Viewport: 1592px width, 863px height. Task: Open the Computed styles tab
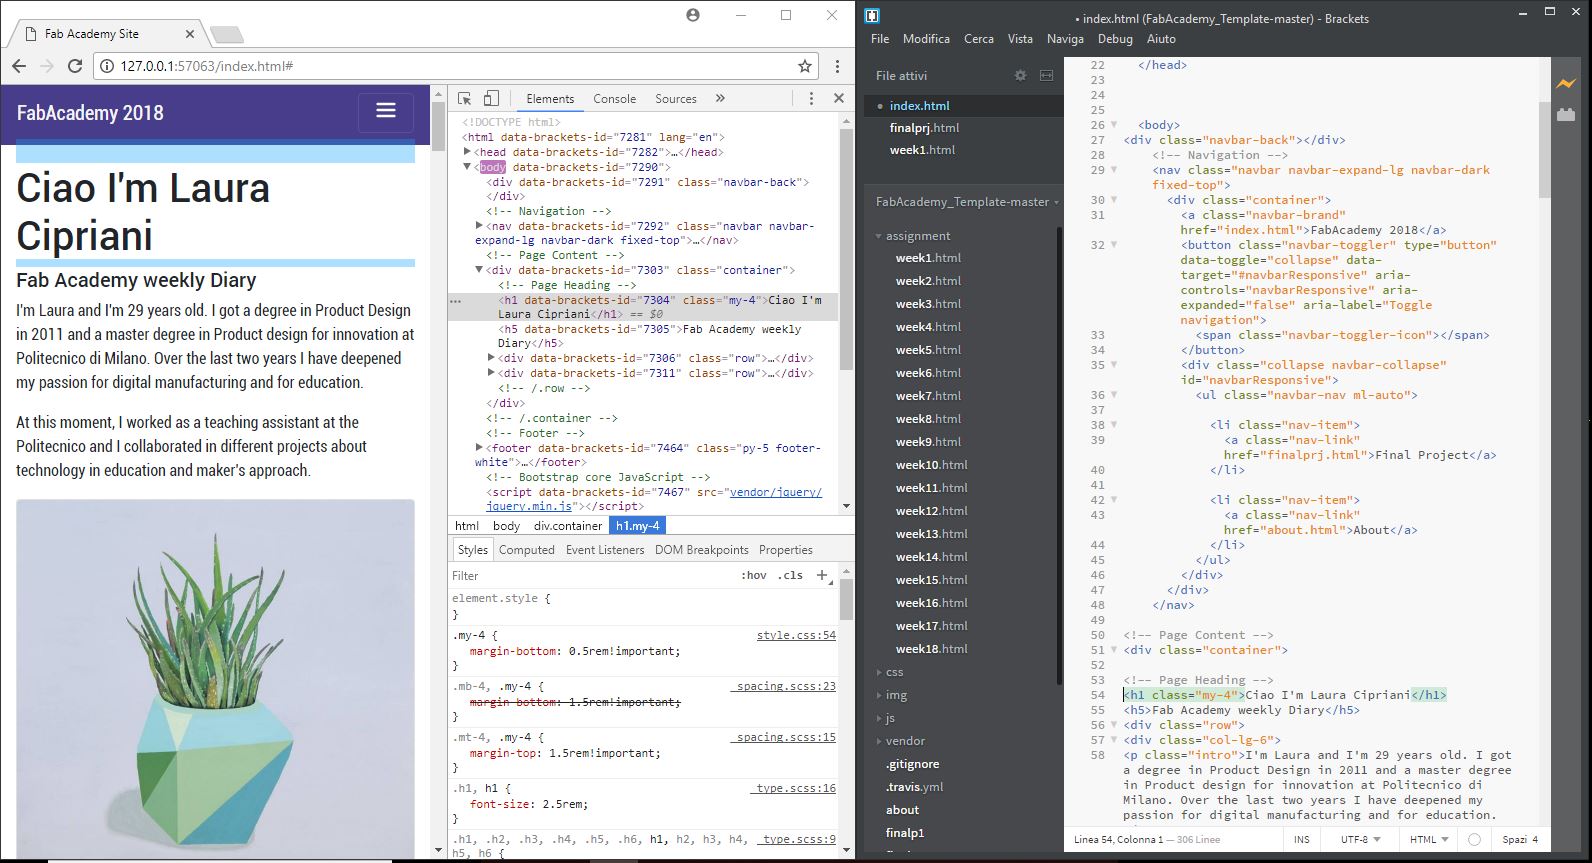pyautogui.click(x=527, y=550)
